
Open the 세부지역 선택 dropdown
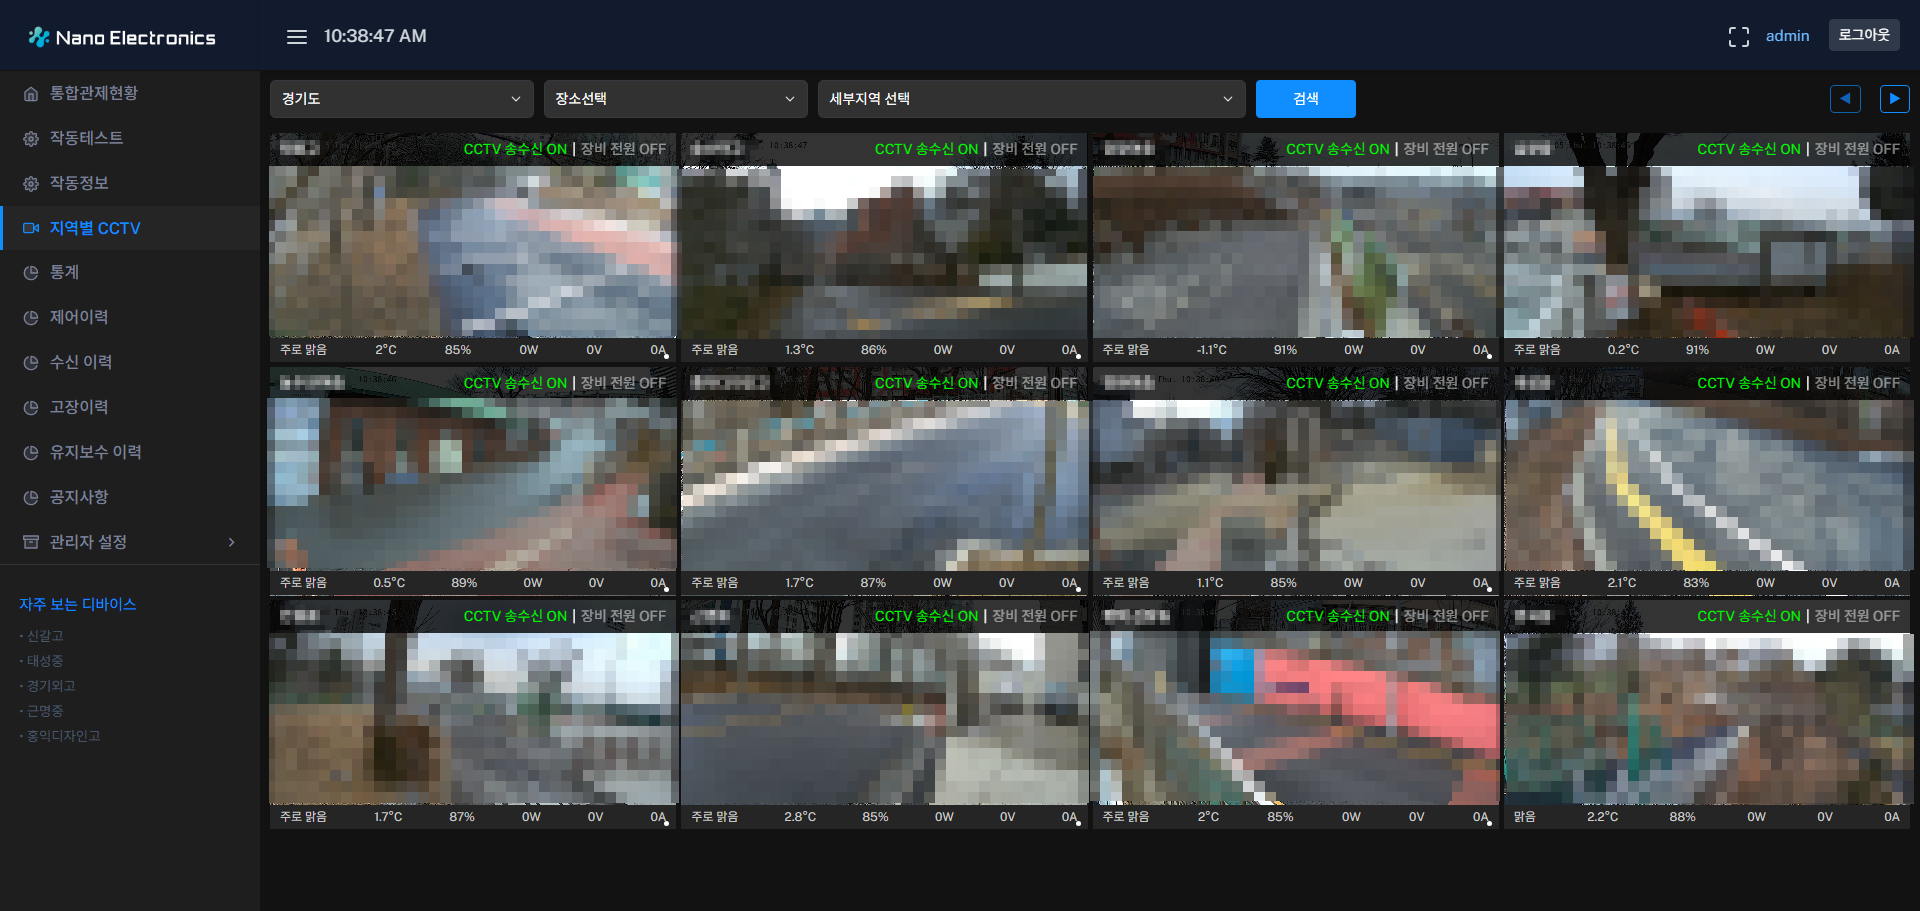pos(1031,99)
